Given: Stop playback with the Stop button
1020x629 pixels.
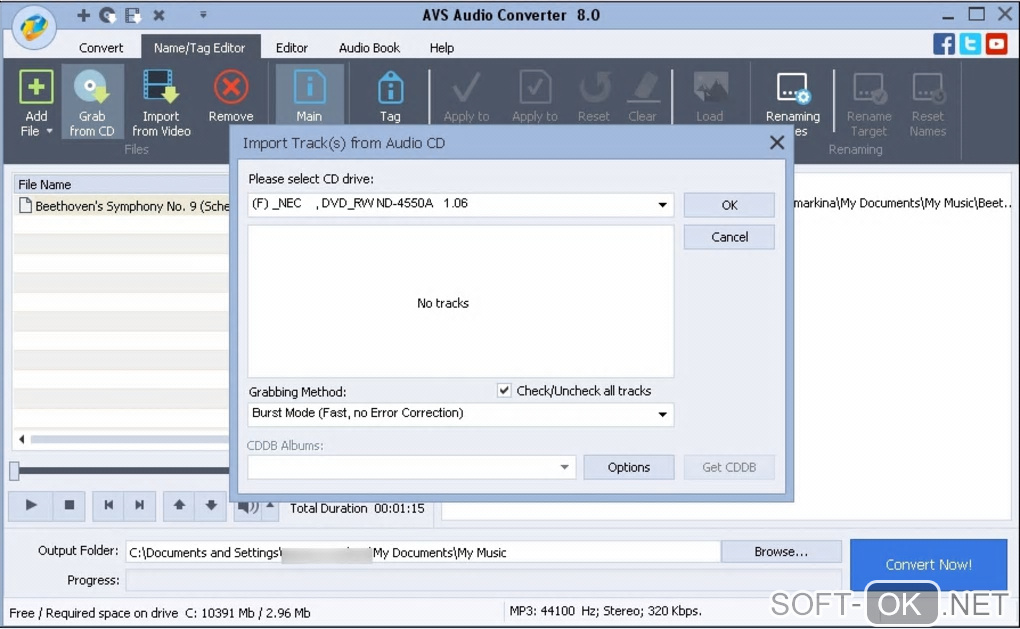Looking at the screenshot, I should pyautogui.click(x=69, y=505).
